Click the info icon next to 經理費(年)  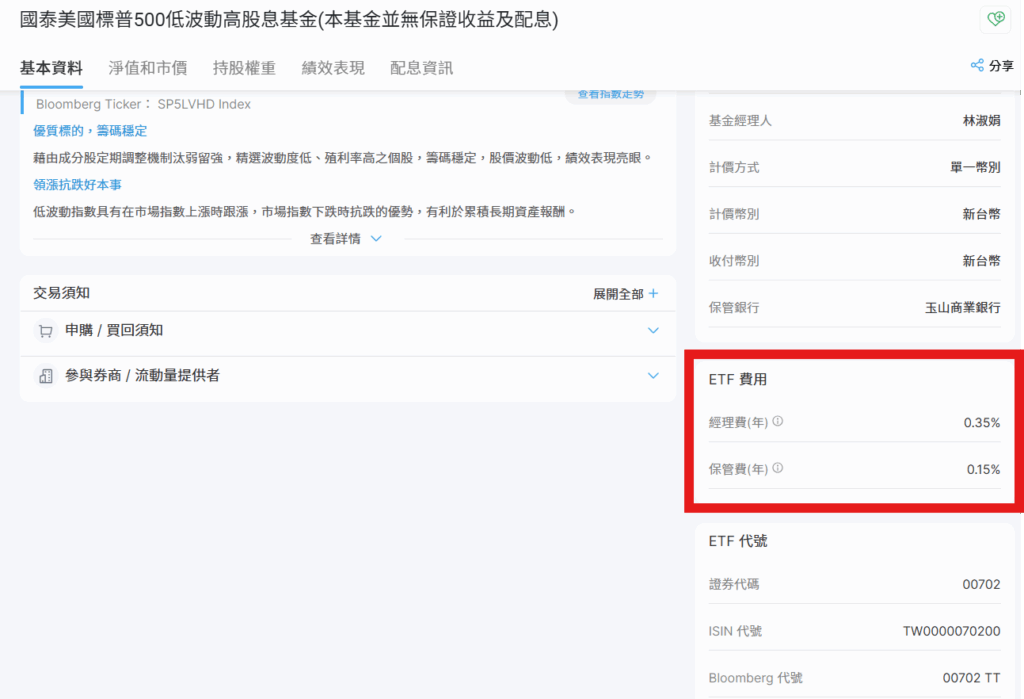778,421
